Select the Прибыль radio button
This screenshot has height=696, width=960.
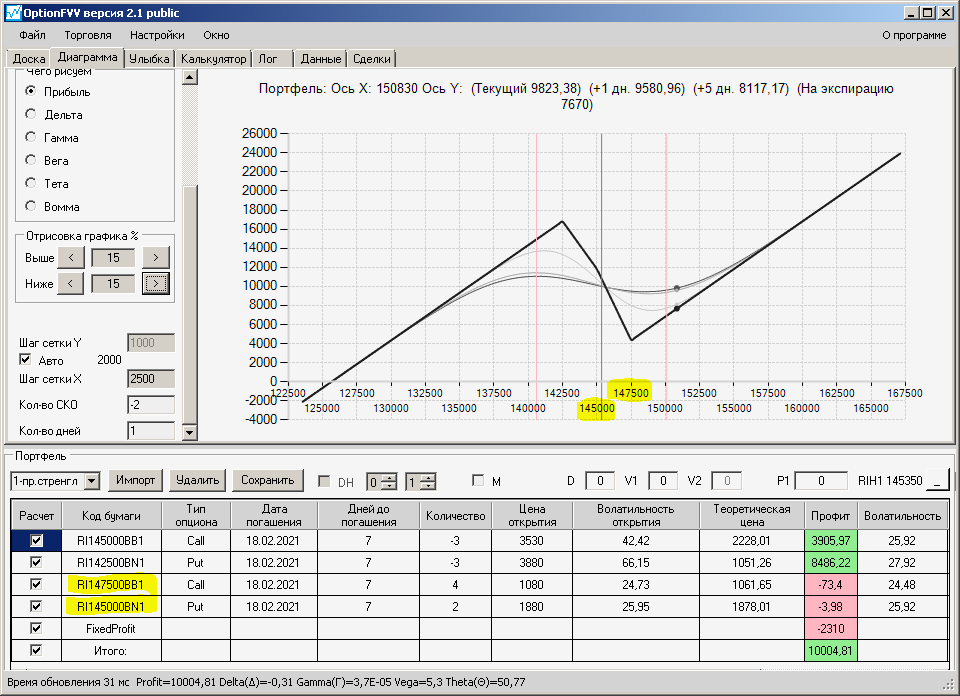(31, 91)
